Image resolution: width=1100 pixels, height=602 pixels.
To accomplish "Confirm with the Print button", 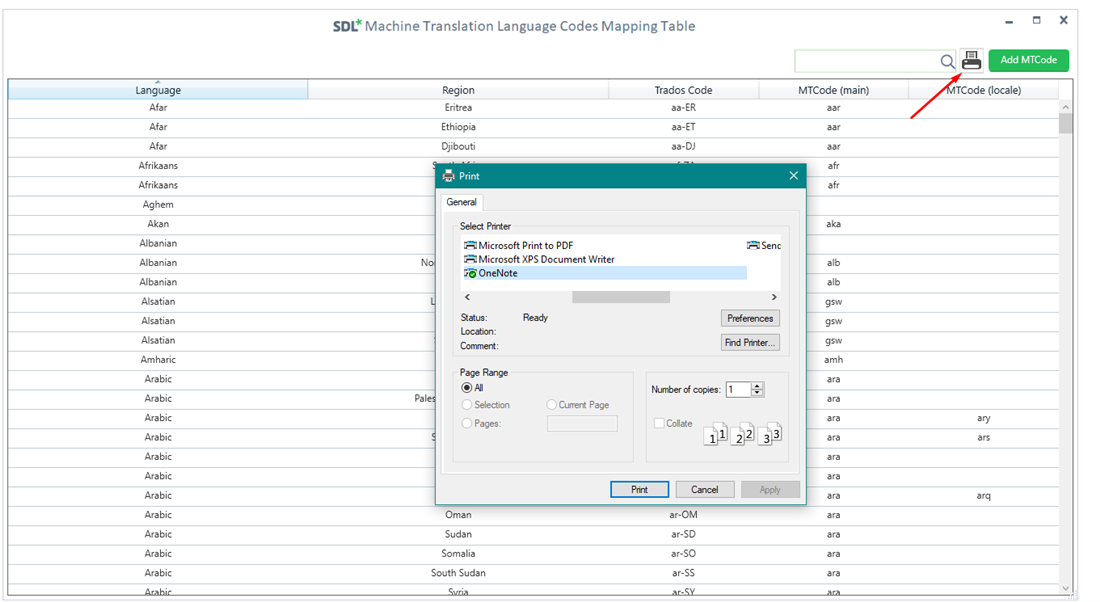I will pos(639,490).
